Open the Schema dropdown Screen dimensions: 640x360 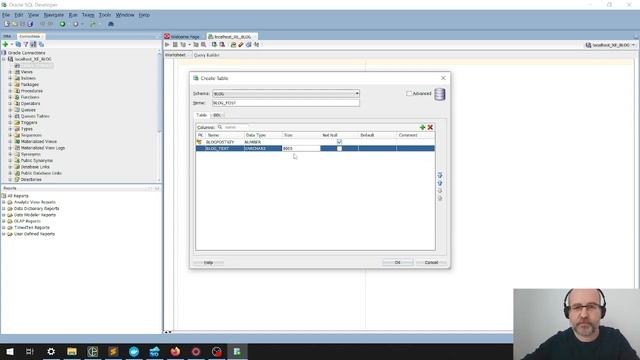357,93
